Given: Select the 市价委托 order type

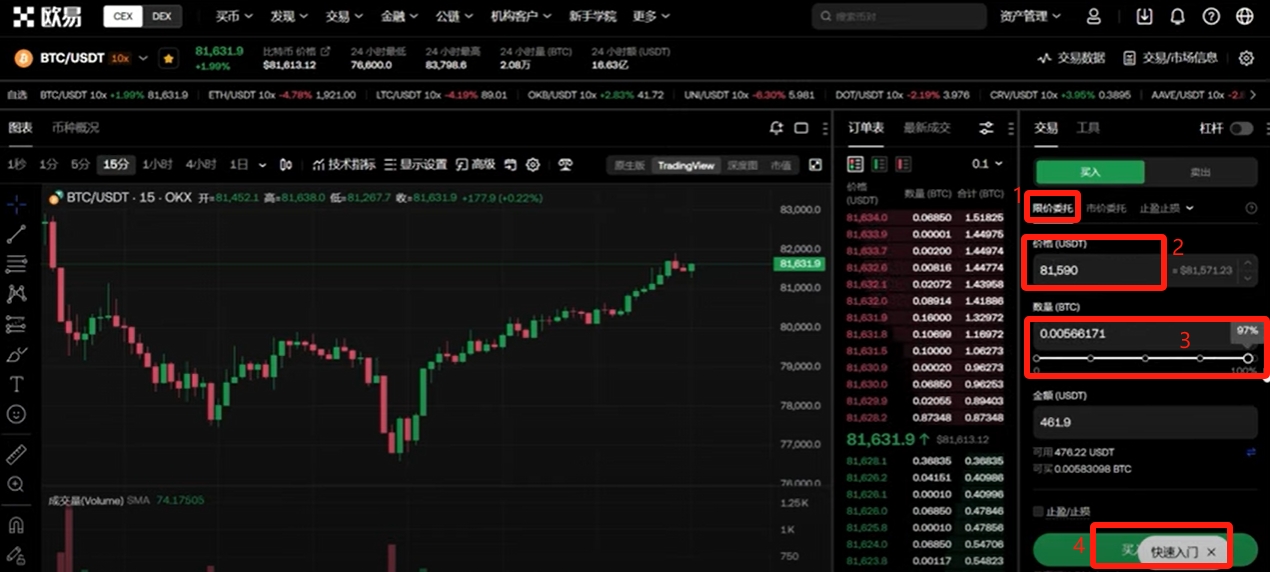Looking at the screenshot, I should (x=1106, y=208).
